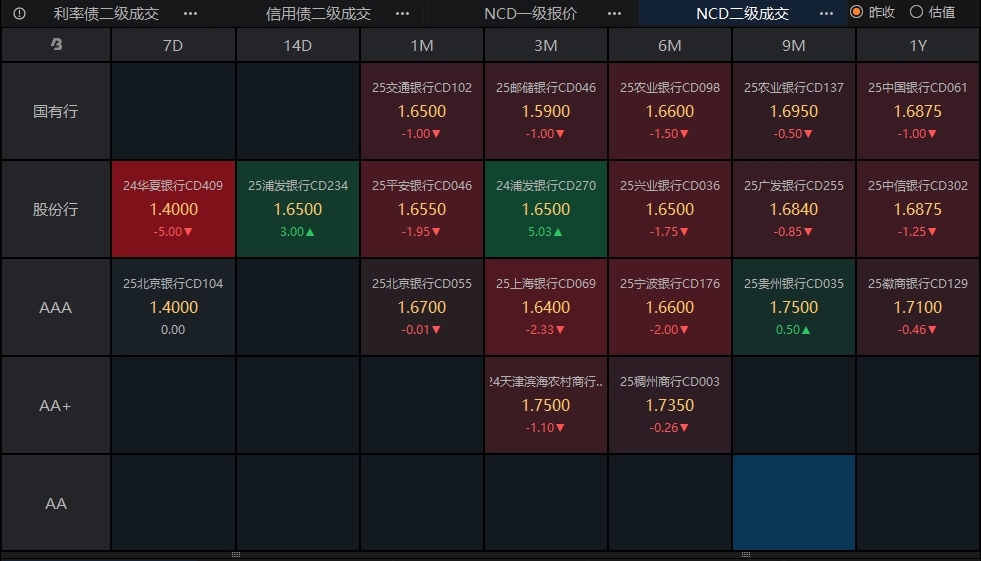Switch to the 信用债二级成交 tab
The width and height of the screenshot is (981, 561).
click(318, 13)
